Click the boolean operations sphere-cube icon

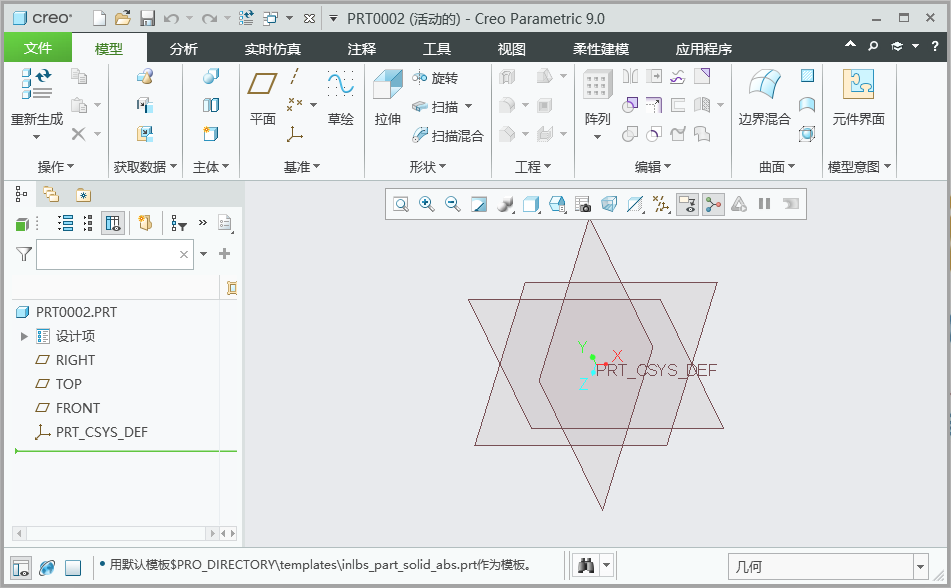click(210, 76)
